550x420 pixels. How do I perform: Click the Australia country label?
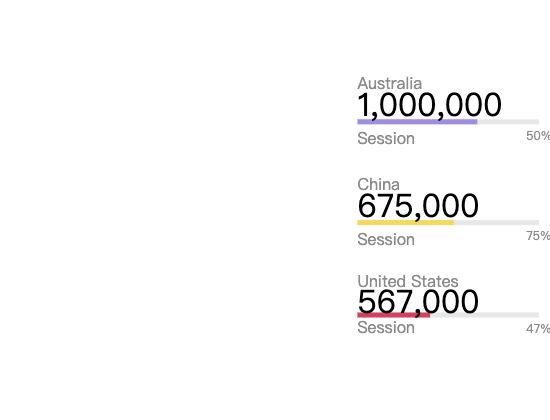(389, 84)
